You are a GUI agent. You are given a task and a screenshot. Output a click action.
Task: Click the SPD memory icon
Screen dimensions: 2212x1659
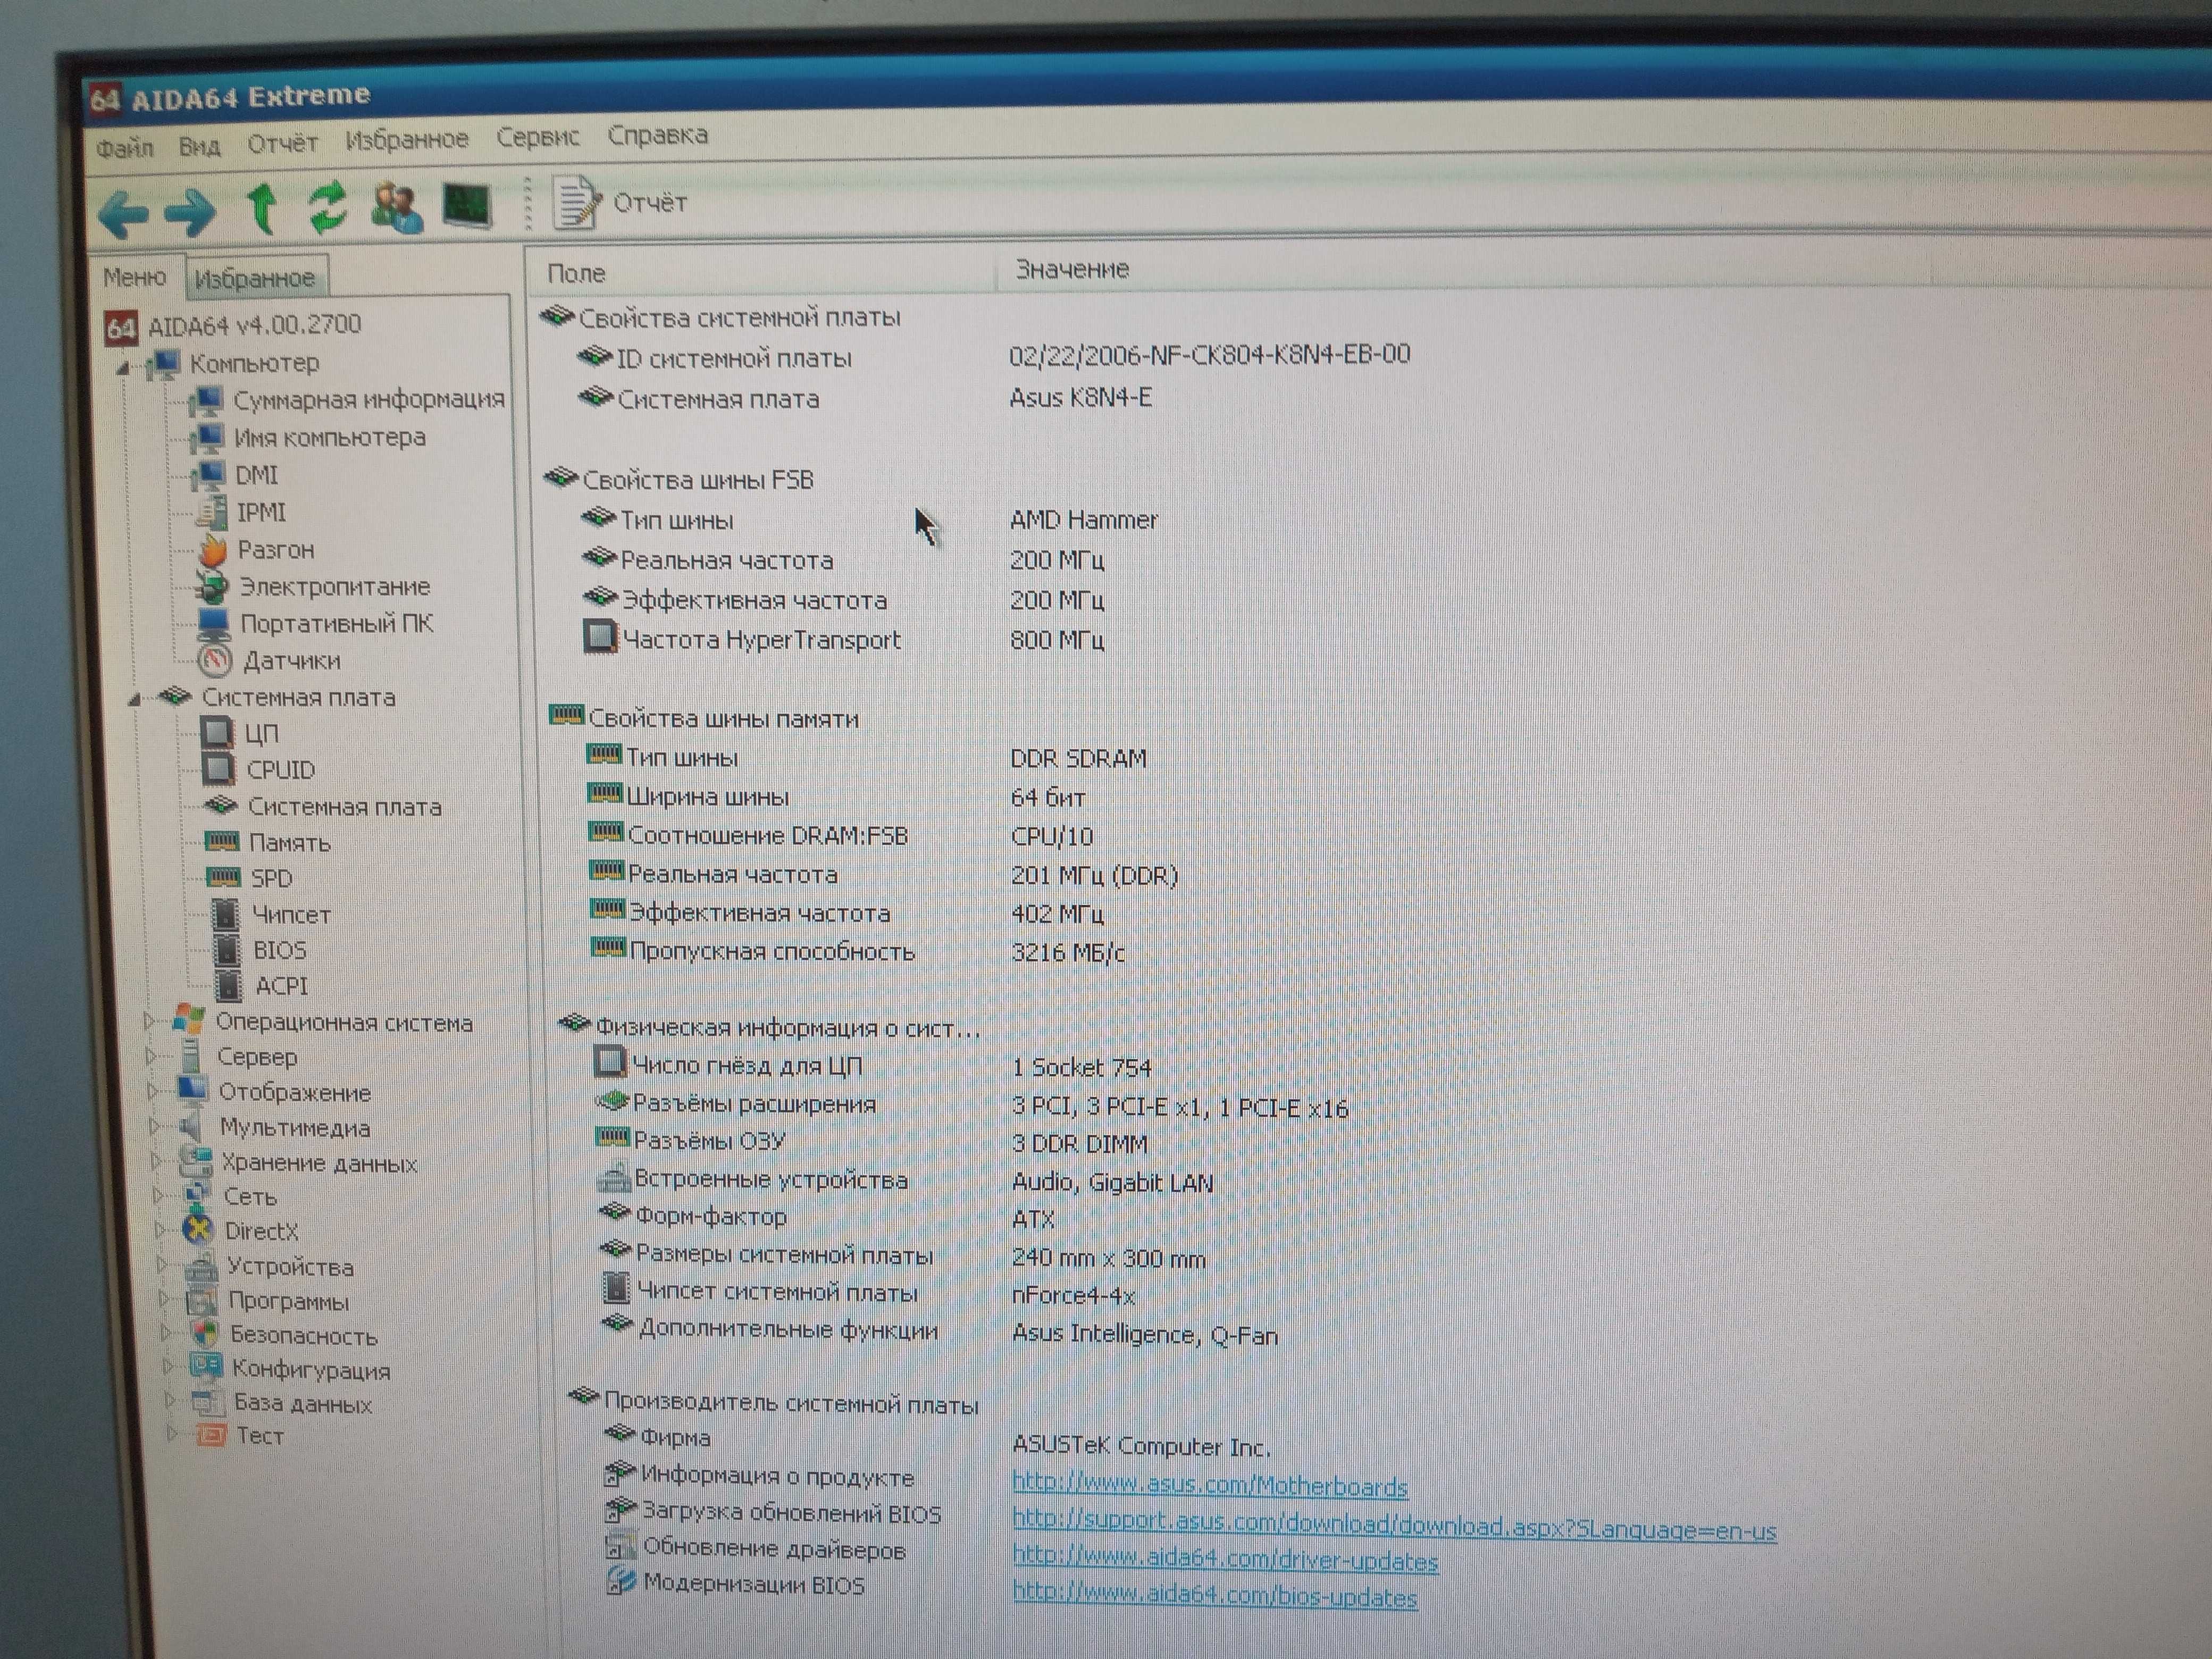click(x=223, y=878)
